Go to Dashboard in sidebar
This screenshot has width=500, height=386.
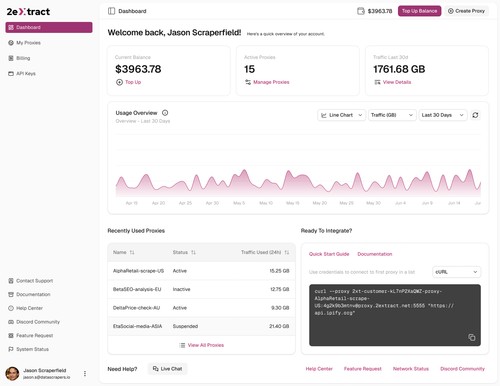pos(49,27)
